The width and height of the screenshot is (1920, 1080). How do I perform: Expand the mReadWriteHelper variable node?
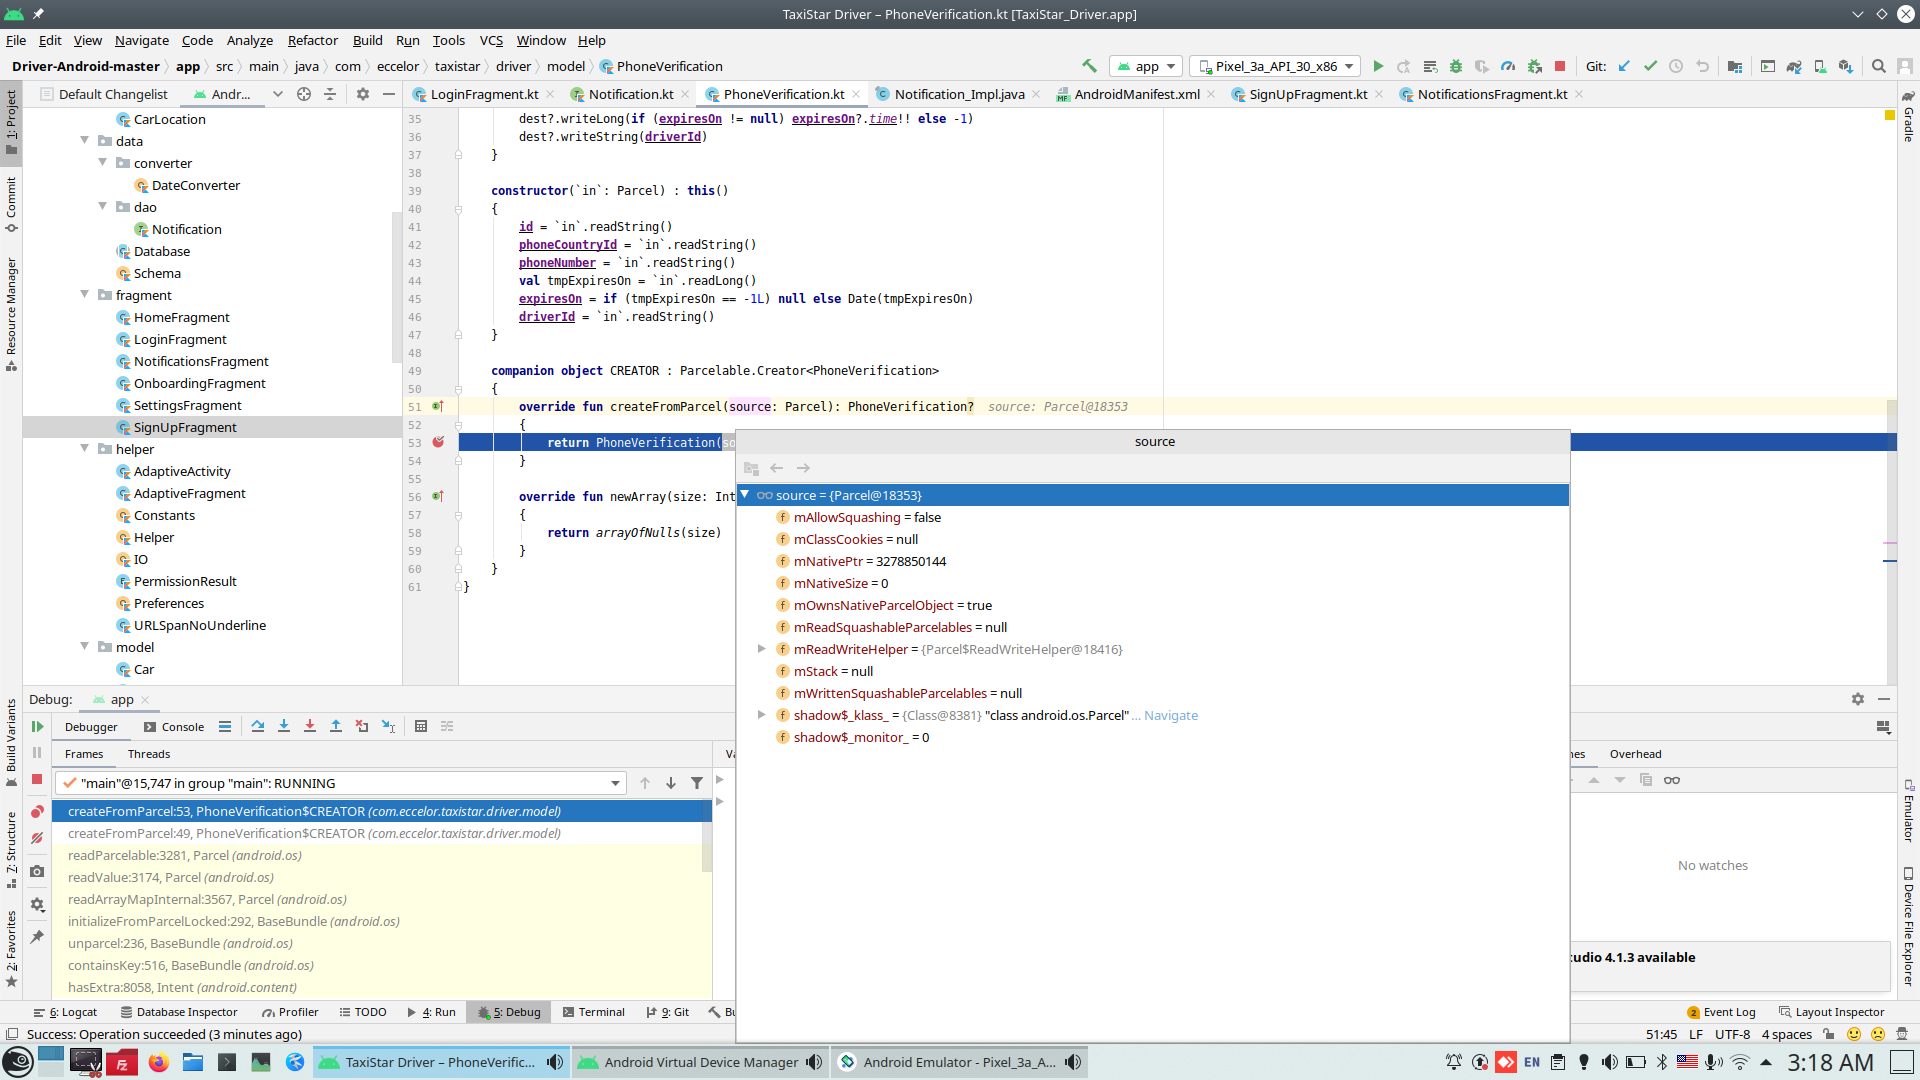(x=761, y=650)
